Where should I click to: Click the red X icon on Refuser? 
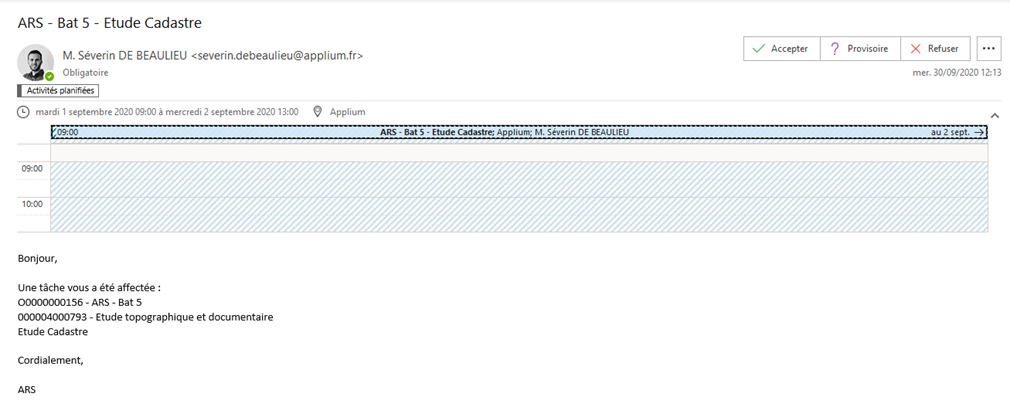pos(914,49)
